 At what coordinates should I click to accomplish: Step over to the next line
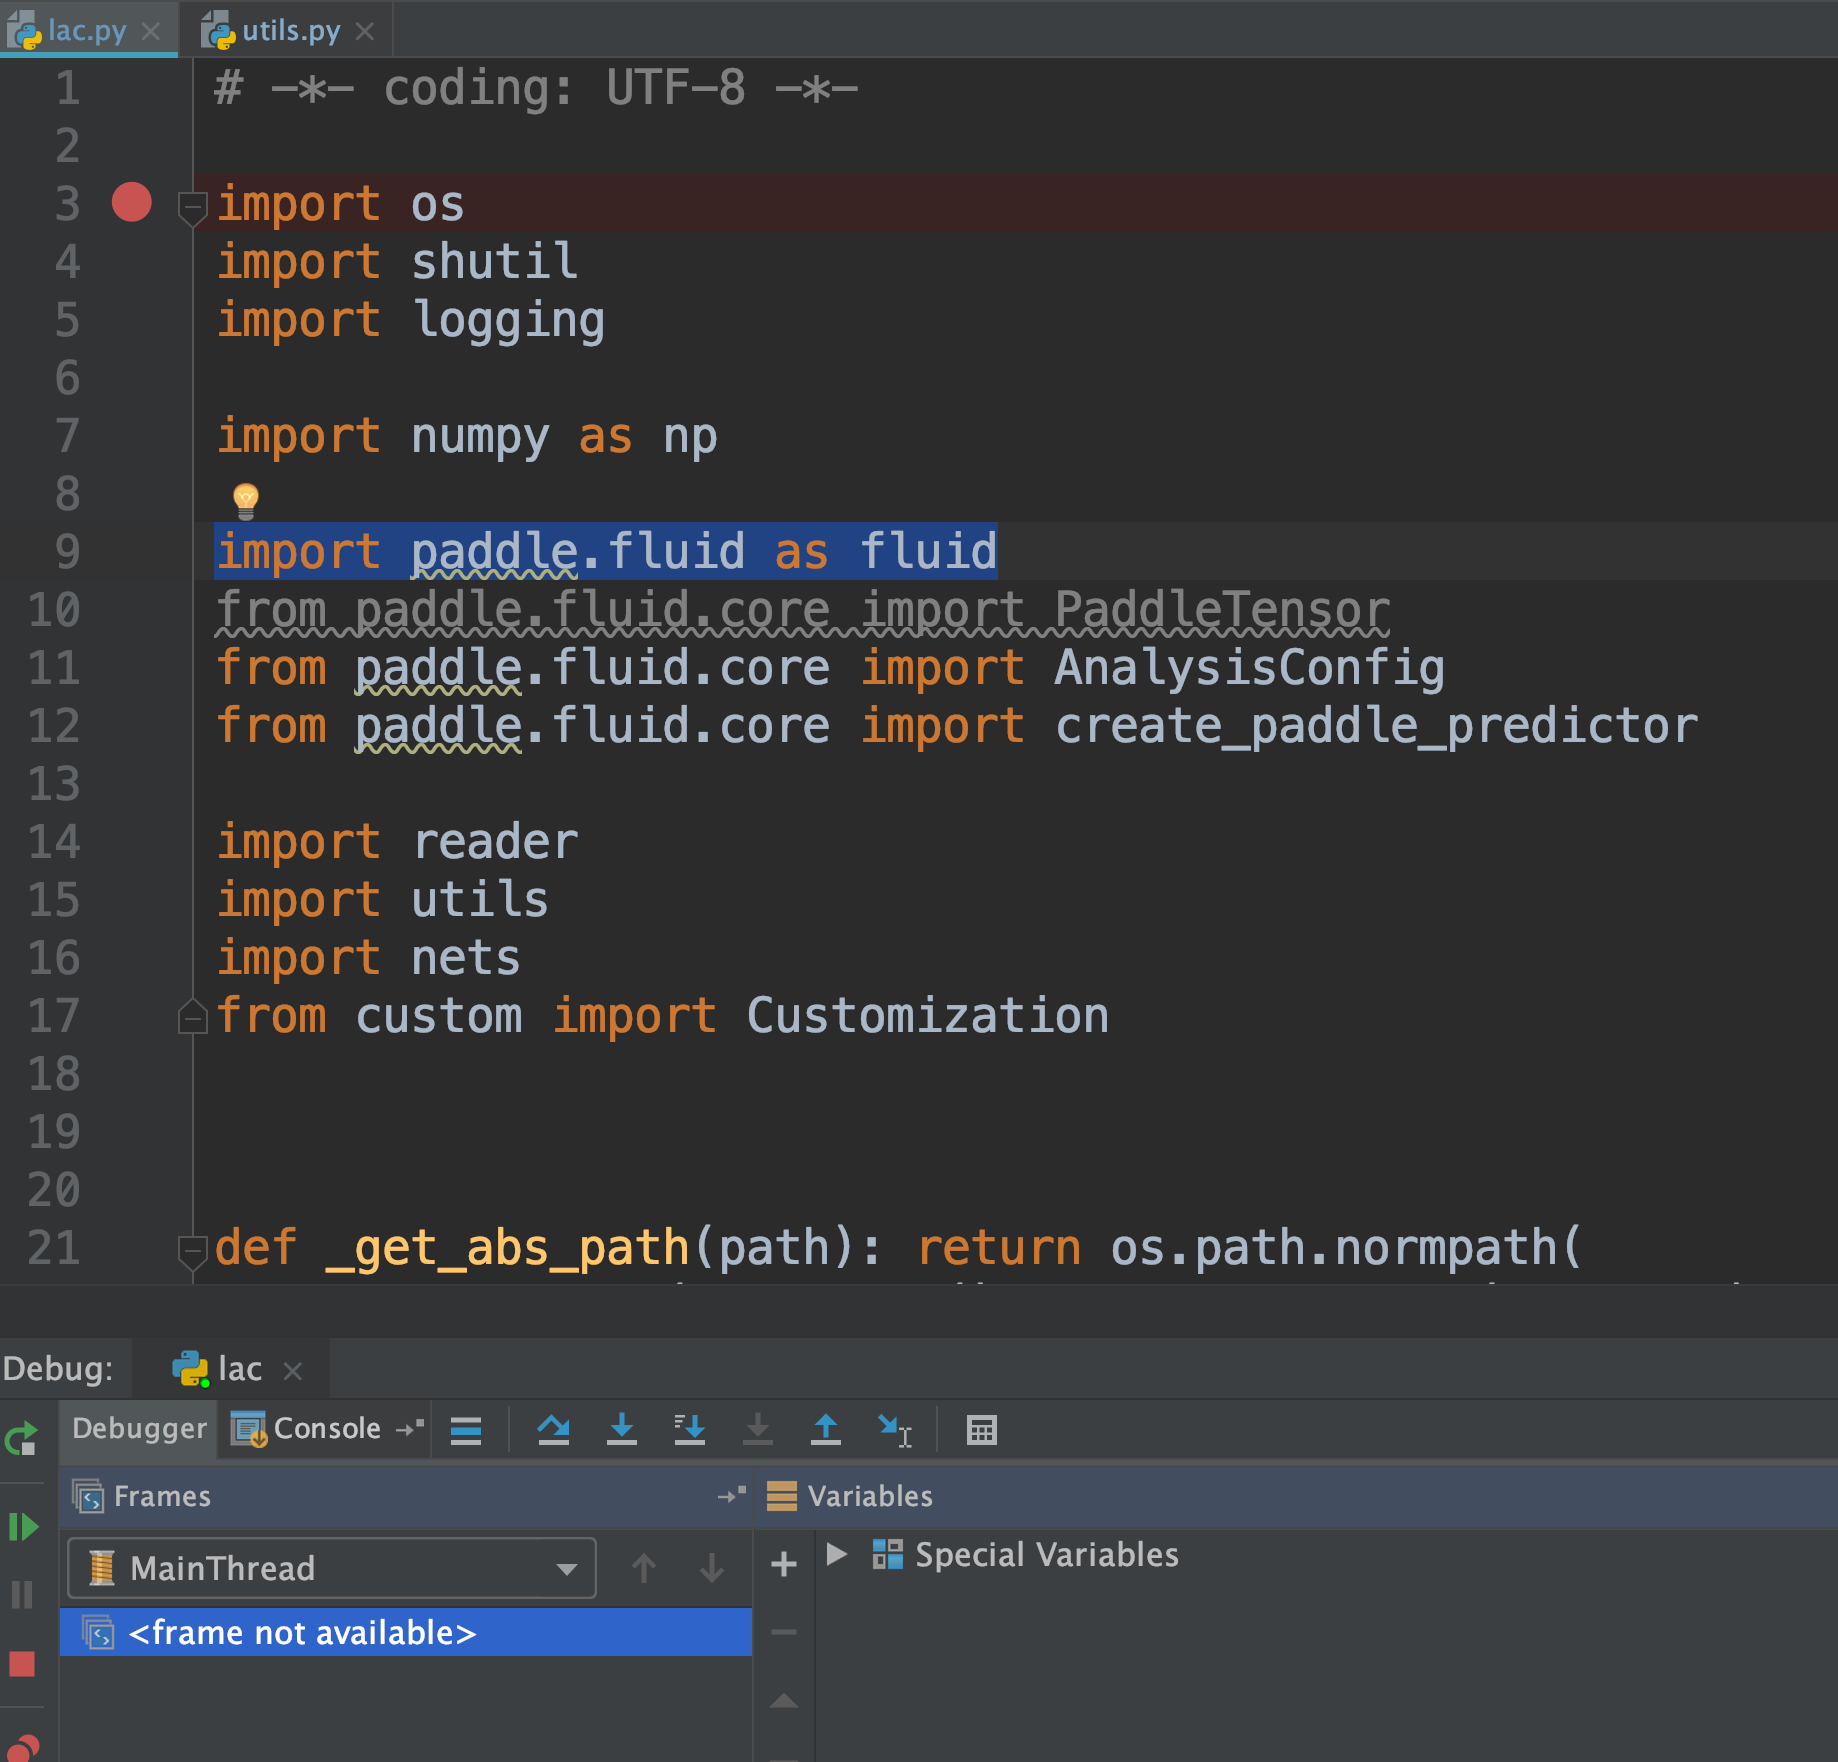point(555,1428)
